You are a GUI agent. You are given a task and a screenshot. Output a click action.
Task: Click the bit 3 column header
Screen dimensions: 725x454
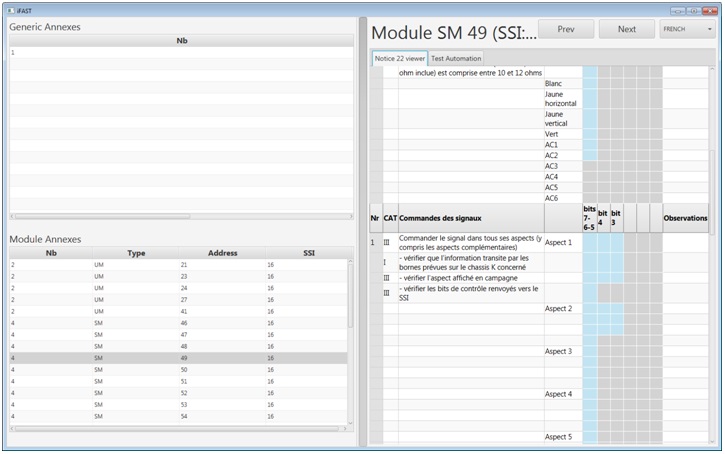616,218
